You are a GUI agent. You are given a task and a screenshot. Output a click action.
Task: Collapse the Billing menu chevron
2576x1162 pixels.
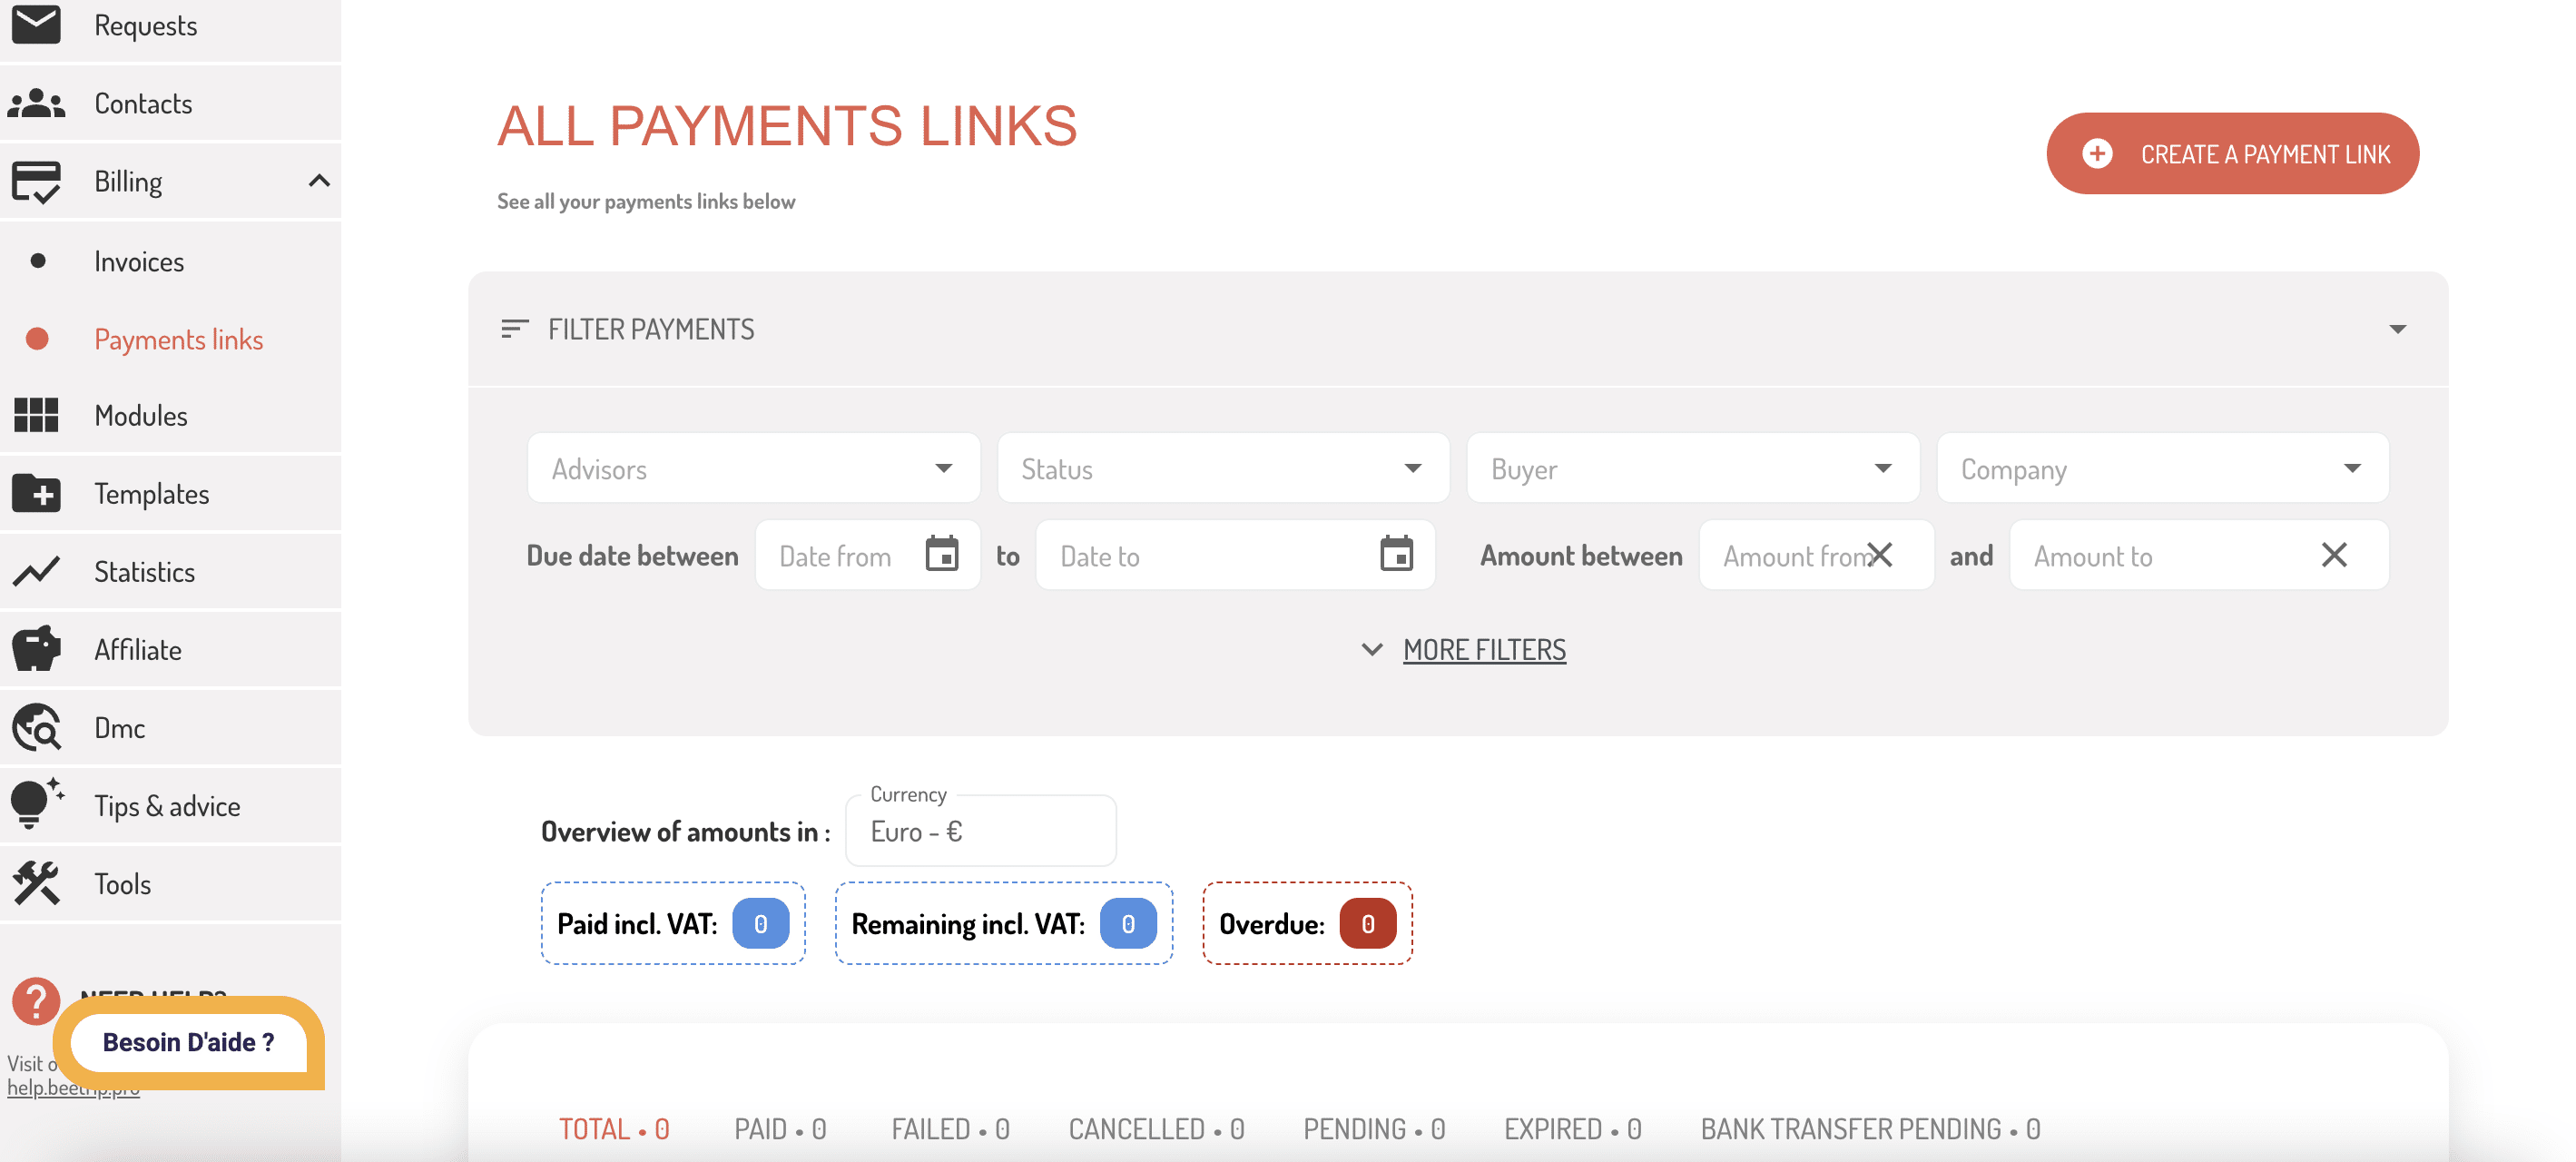click(319, 181)
